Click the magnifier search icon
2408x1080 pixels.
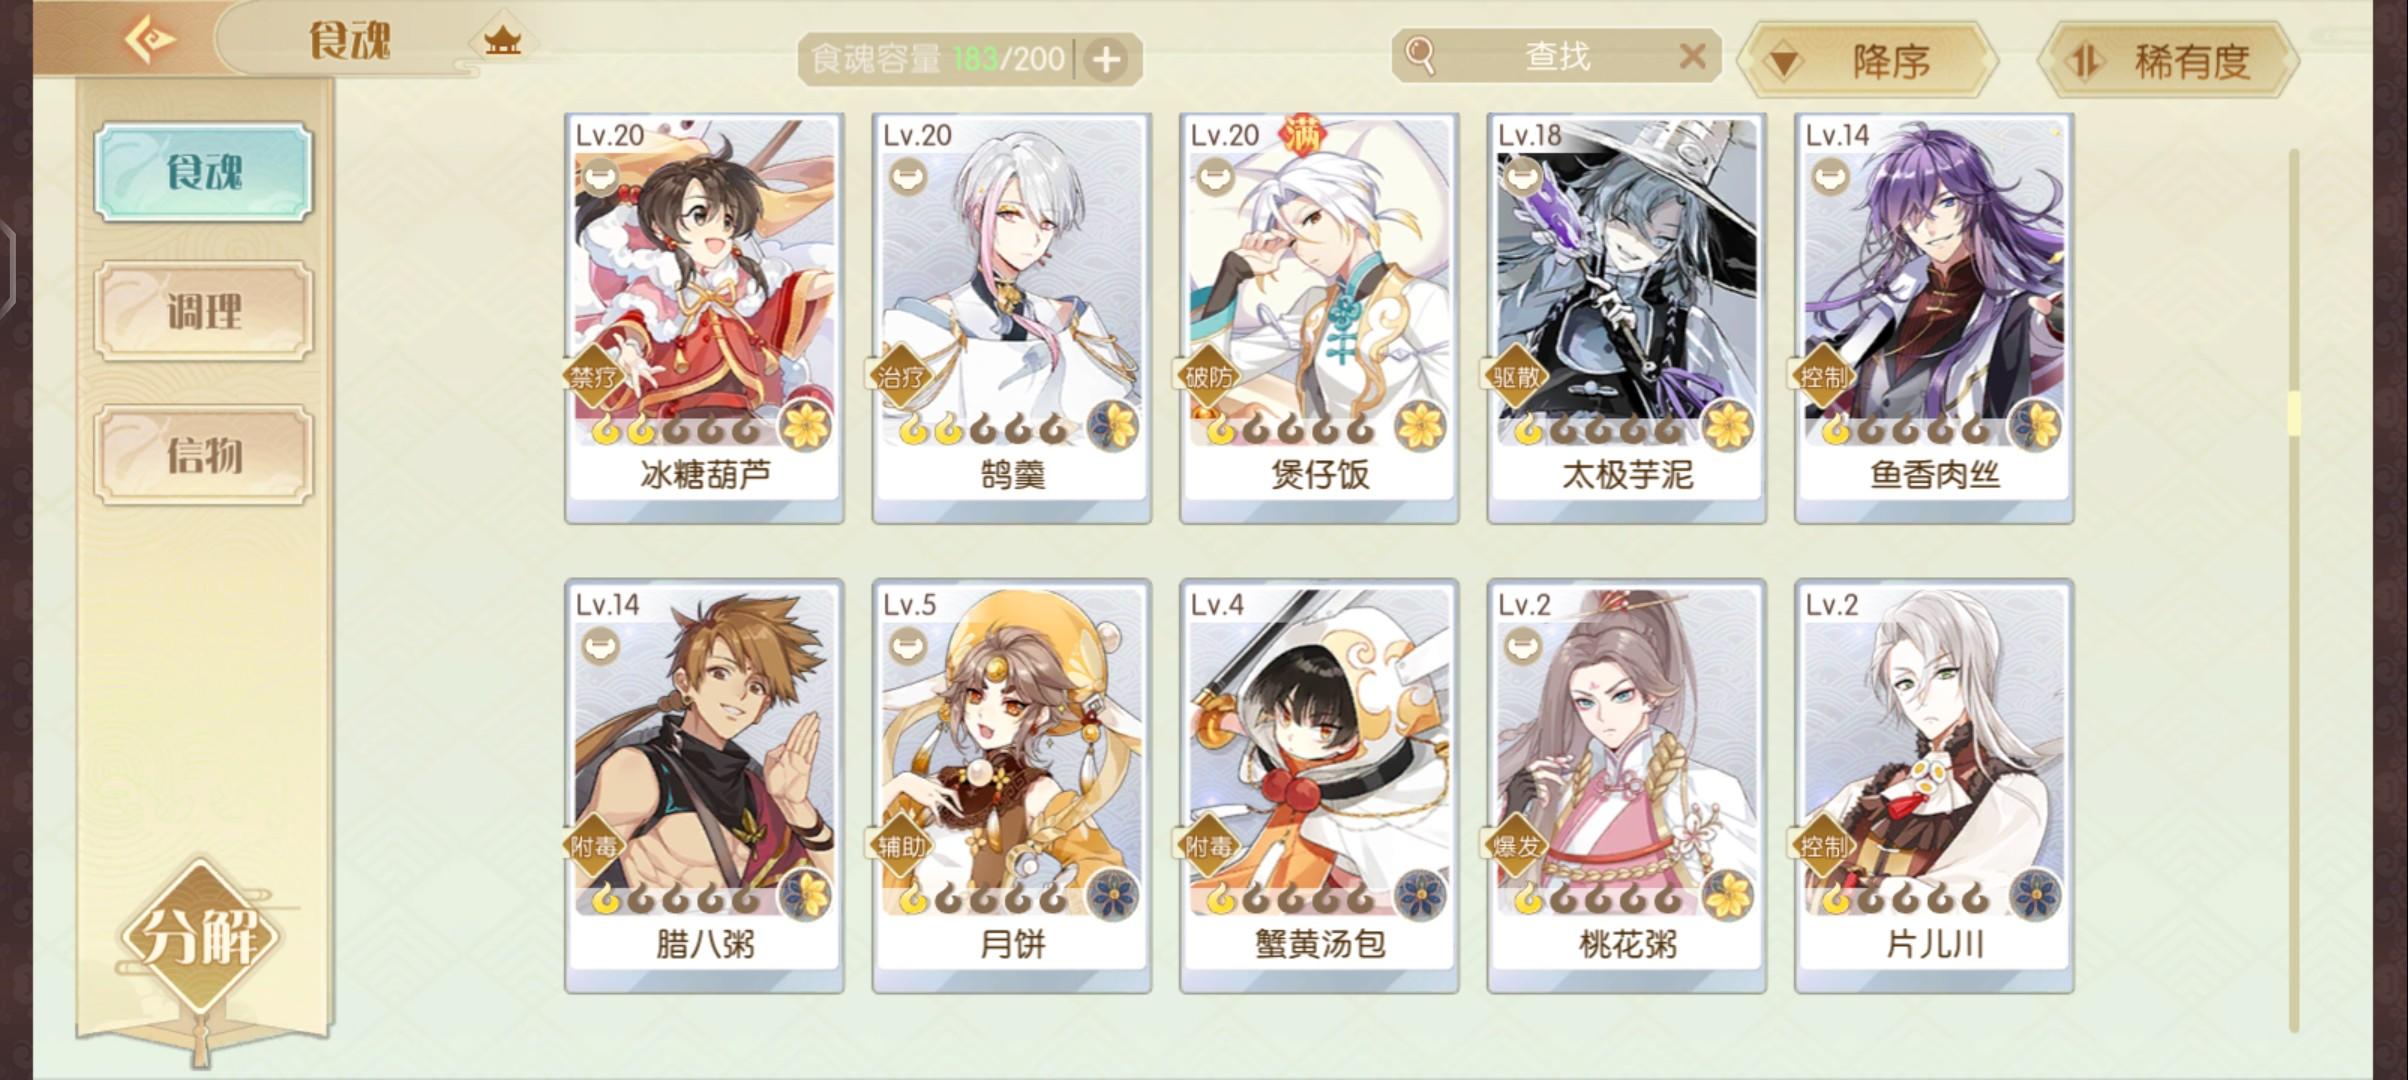[x=1419, y=56]
